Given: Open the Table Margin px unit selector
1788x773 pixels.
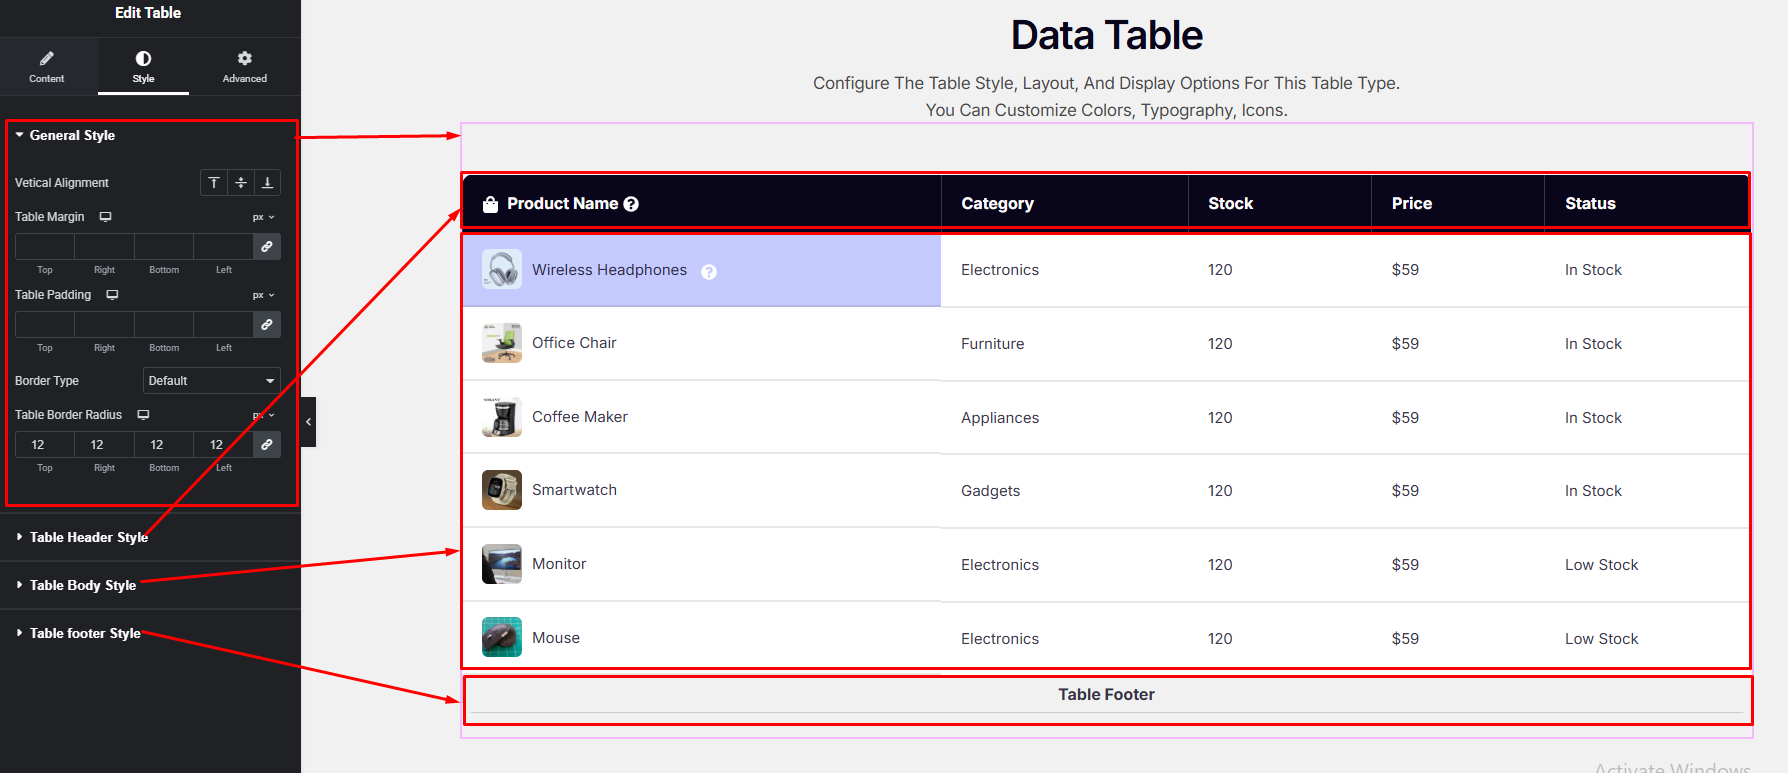Looking at the screenshot, I should [x=263, y=217].
